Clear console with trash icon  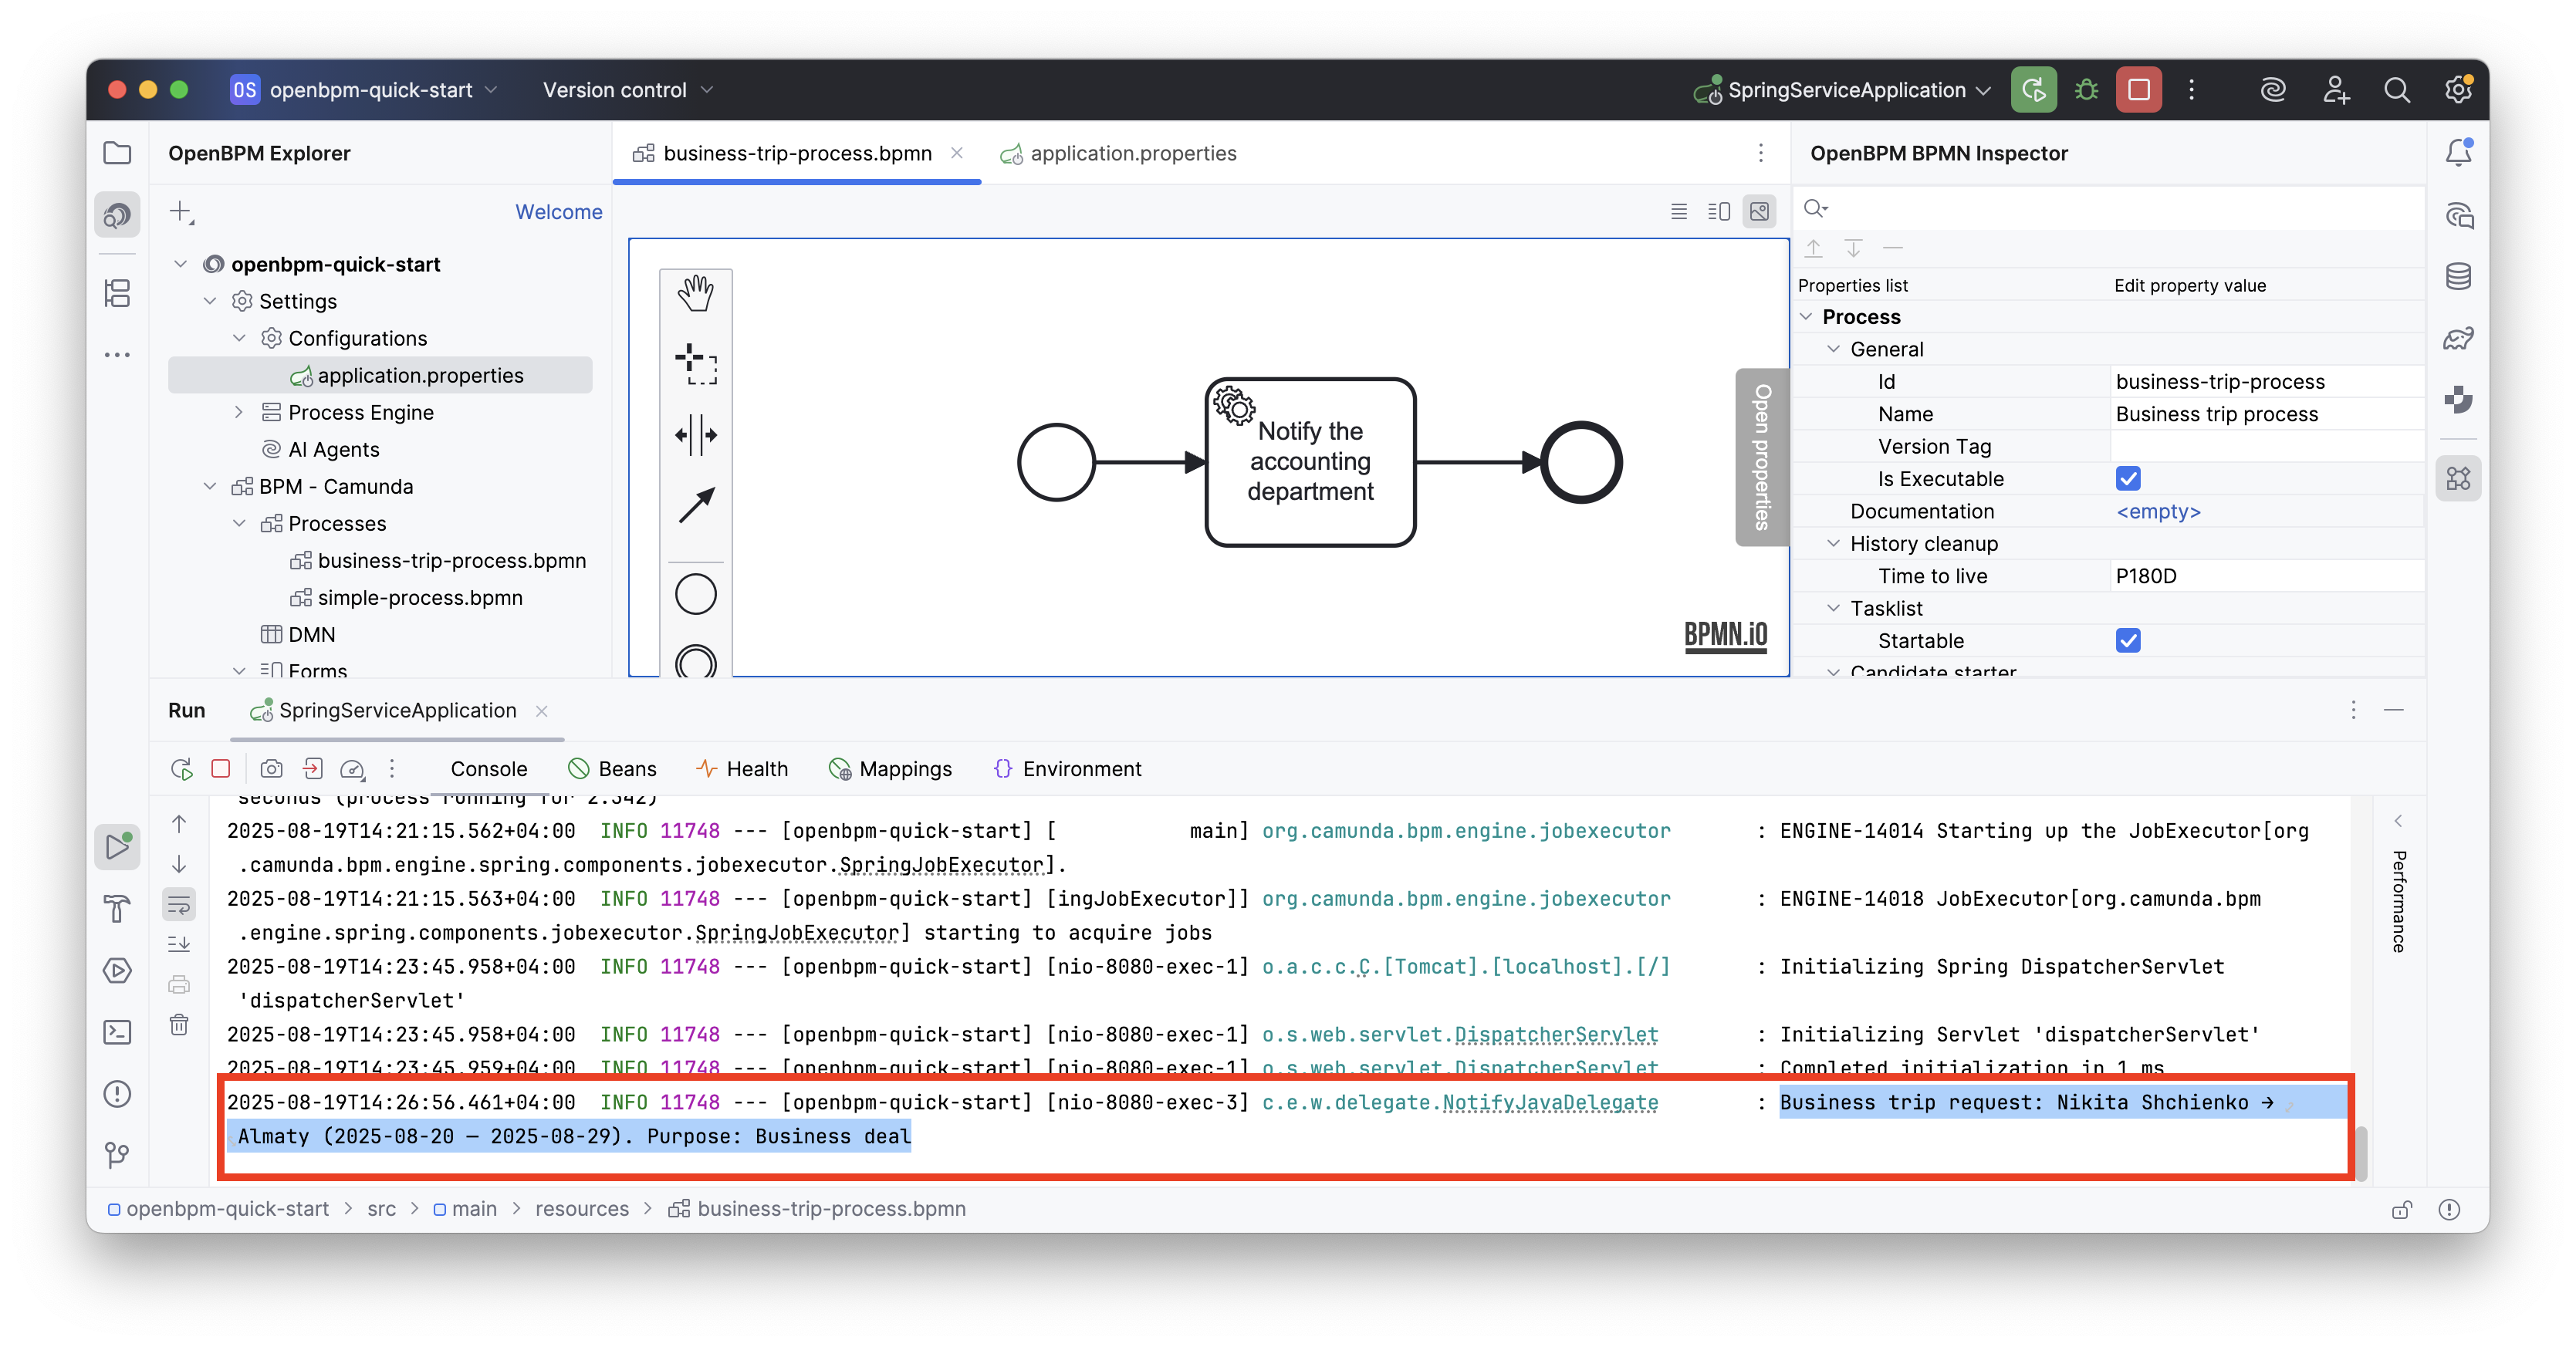(179, 1025)
